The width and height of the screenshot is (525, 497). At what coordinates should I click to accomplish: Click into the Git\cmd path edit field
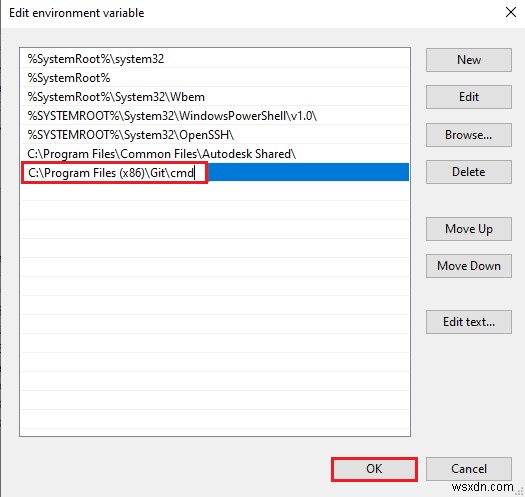coord(115,173)
